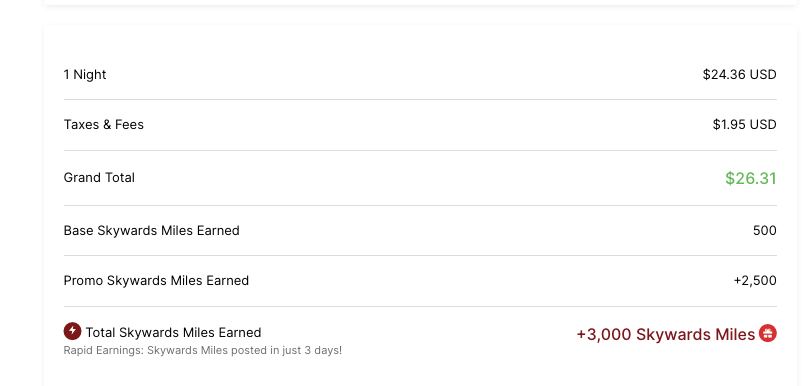The height and width of the screenshot is (386, 812).
Task: Click the red Emirates logo icon beside +3,000 Skywards Miles
Action: pos(767,333)
